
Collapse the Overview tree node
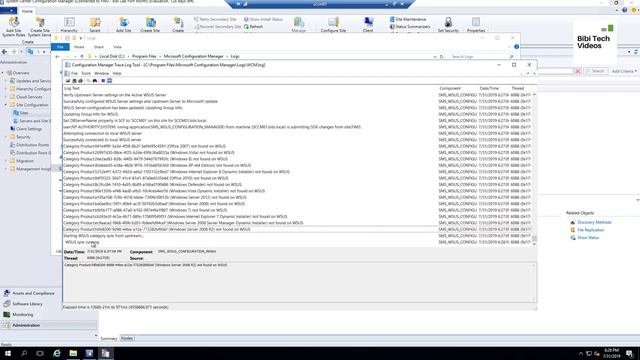[3, 73]
